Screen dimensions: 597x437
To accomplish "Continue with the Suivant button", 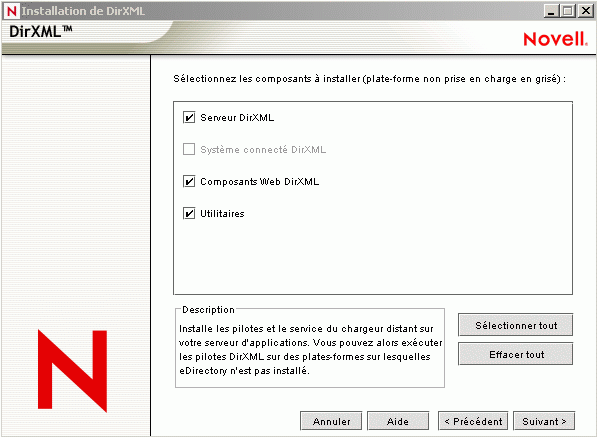I will click(x=544, y=421).
